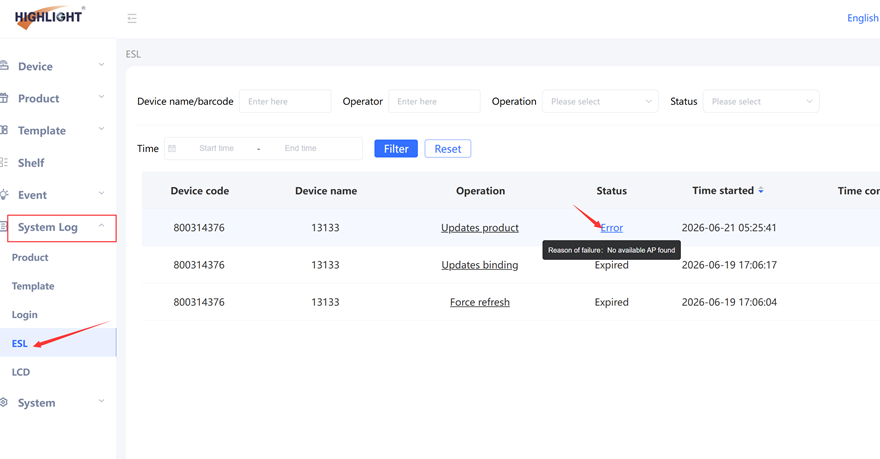Open LCD log under System Log
Viewport: 880px width, 459px height.
tap(21, 372)
